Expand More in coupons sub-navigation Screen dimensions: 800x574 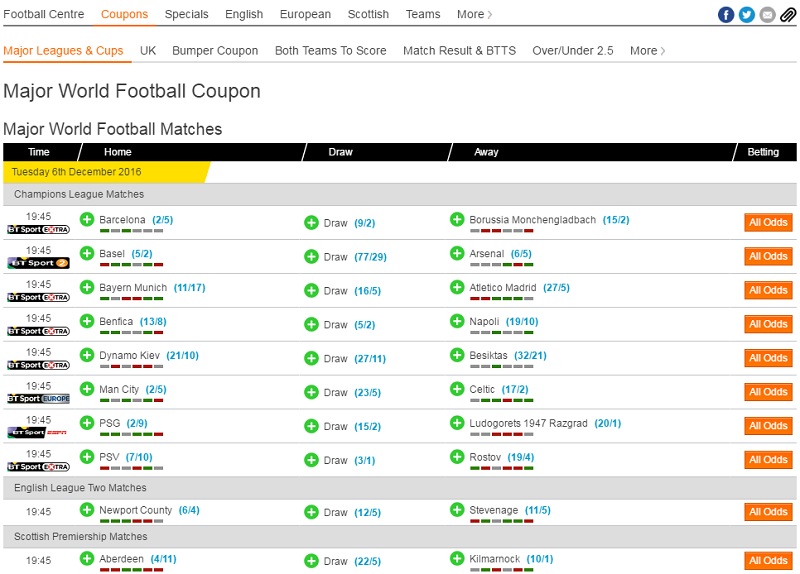[647, 51]
